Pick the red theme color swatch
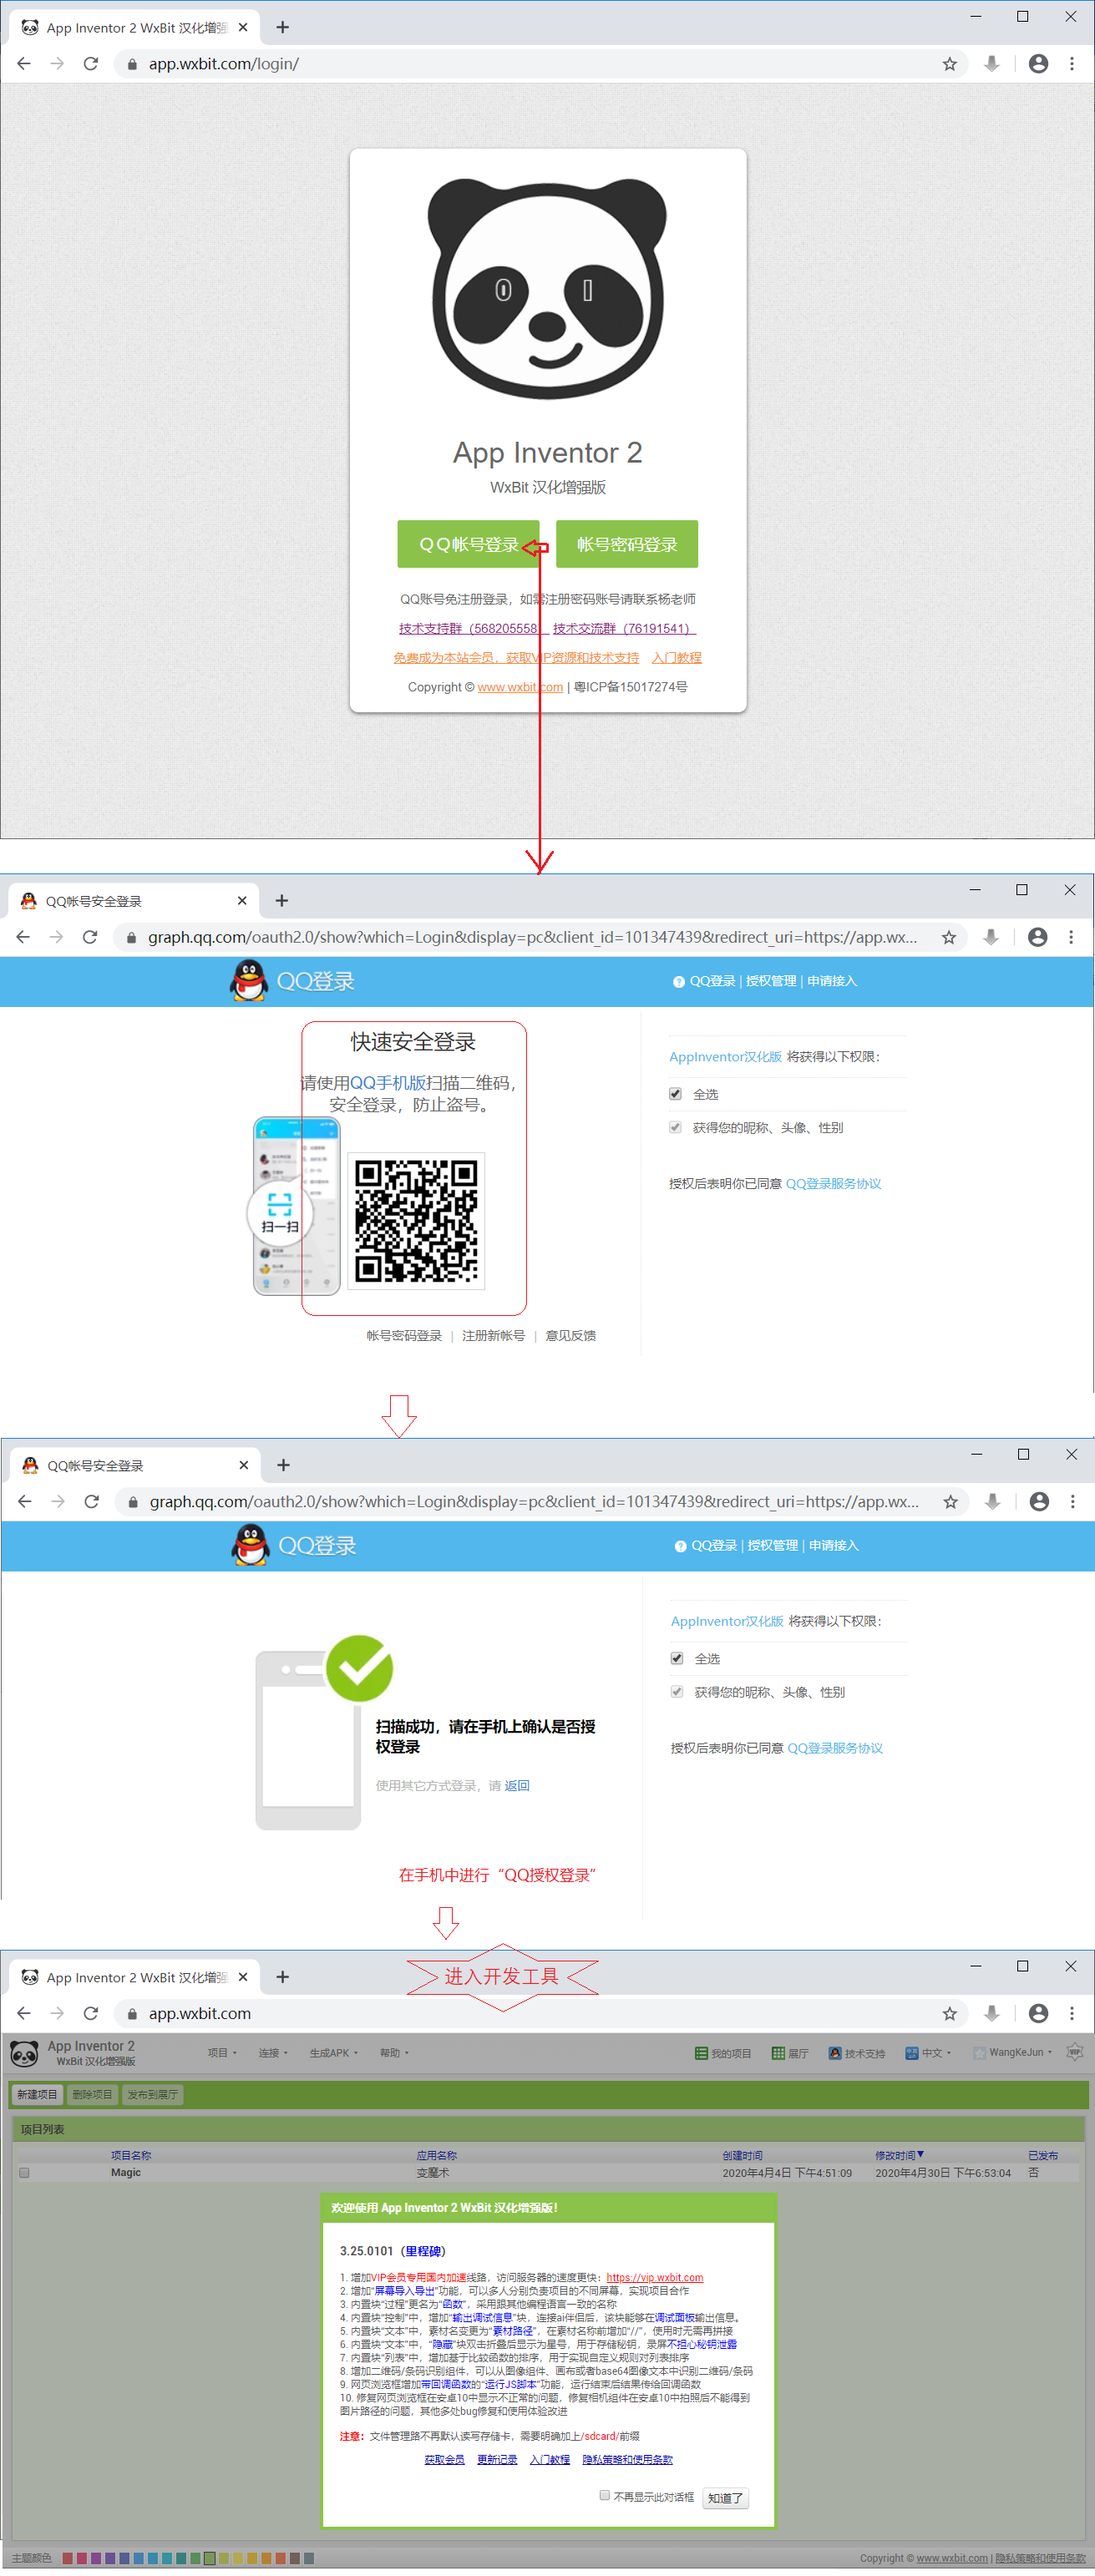This screenshot has height=2576, width=1095. (68, 2559)
